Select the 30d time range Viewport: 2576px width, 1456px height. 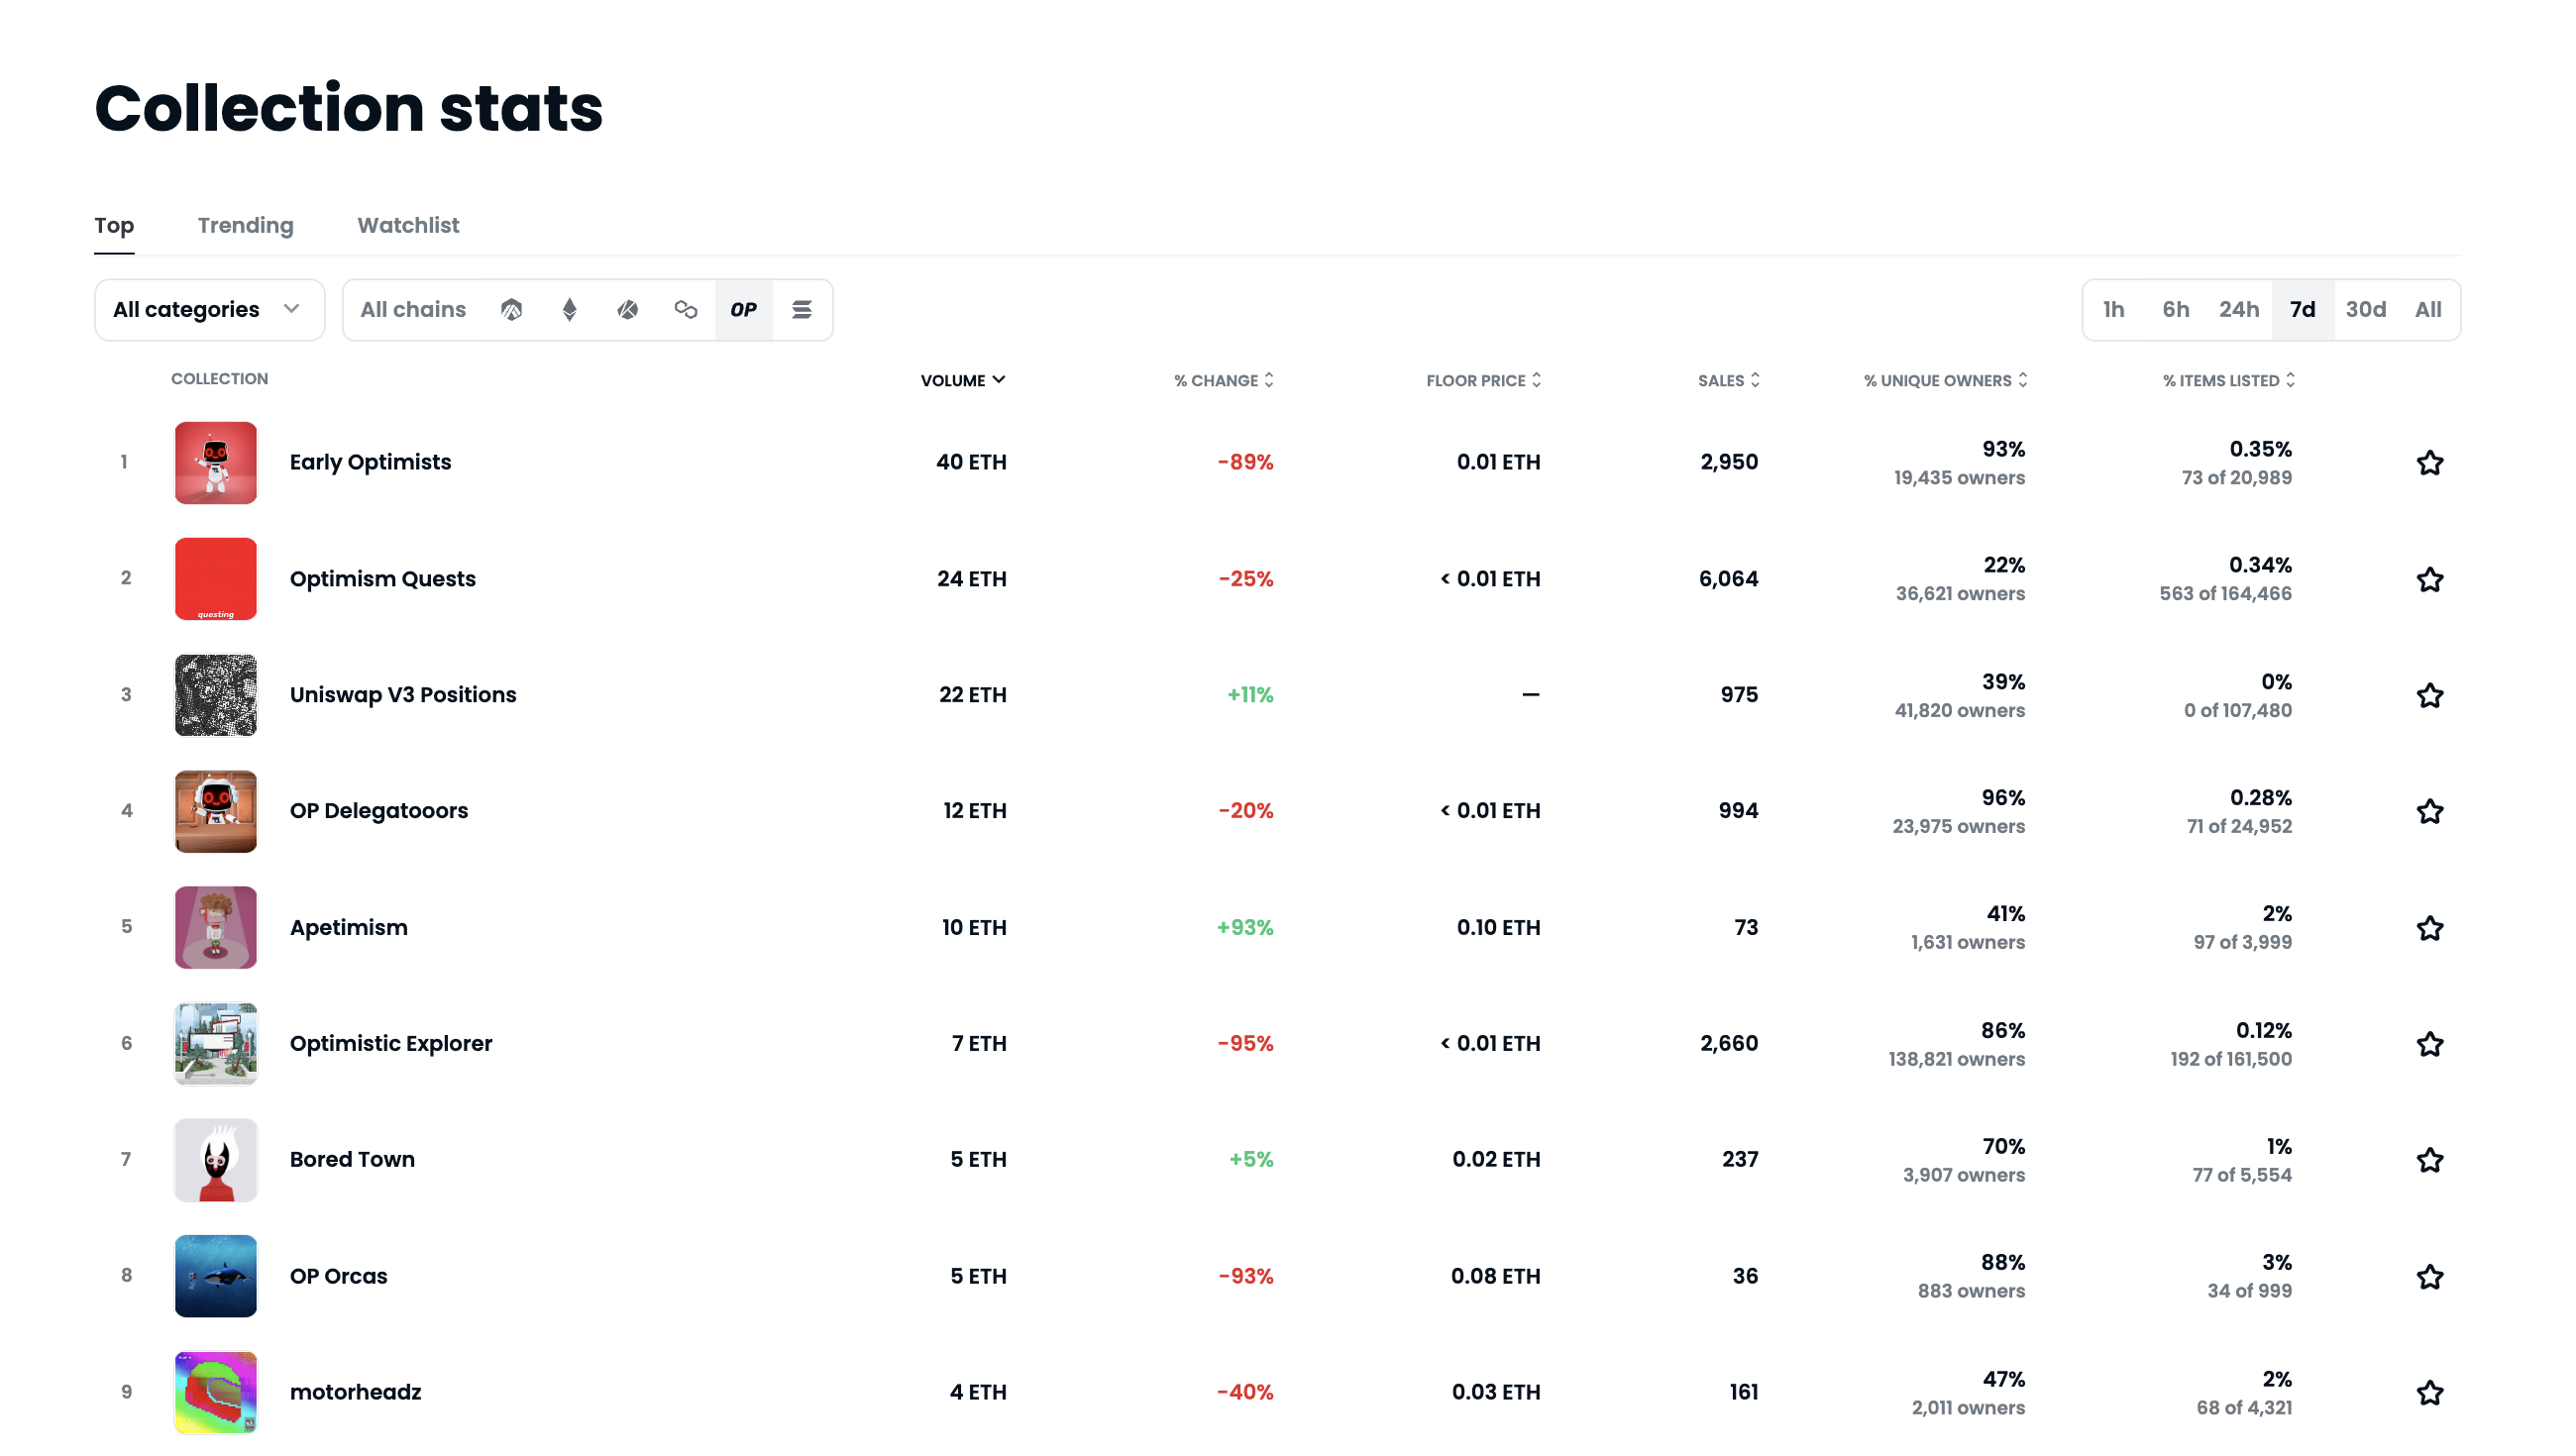2365,310
